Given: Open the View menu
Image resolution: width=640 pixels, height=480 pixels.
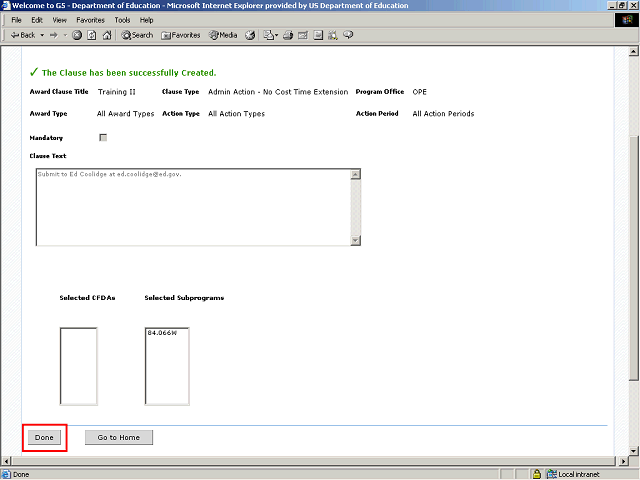Looking at the screenshot, I should (59, 20).
